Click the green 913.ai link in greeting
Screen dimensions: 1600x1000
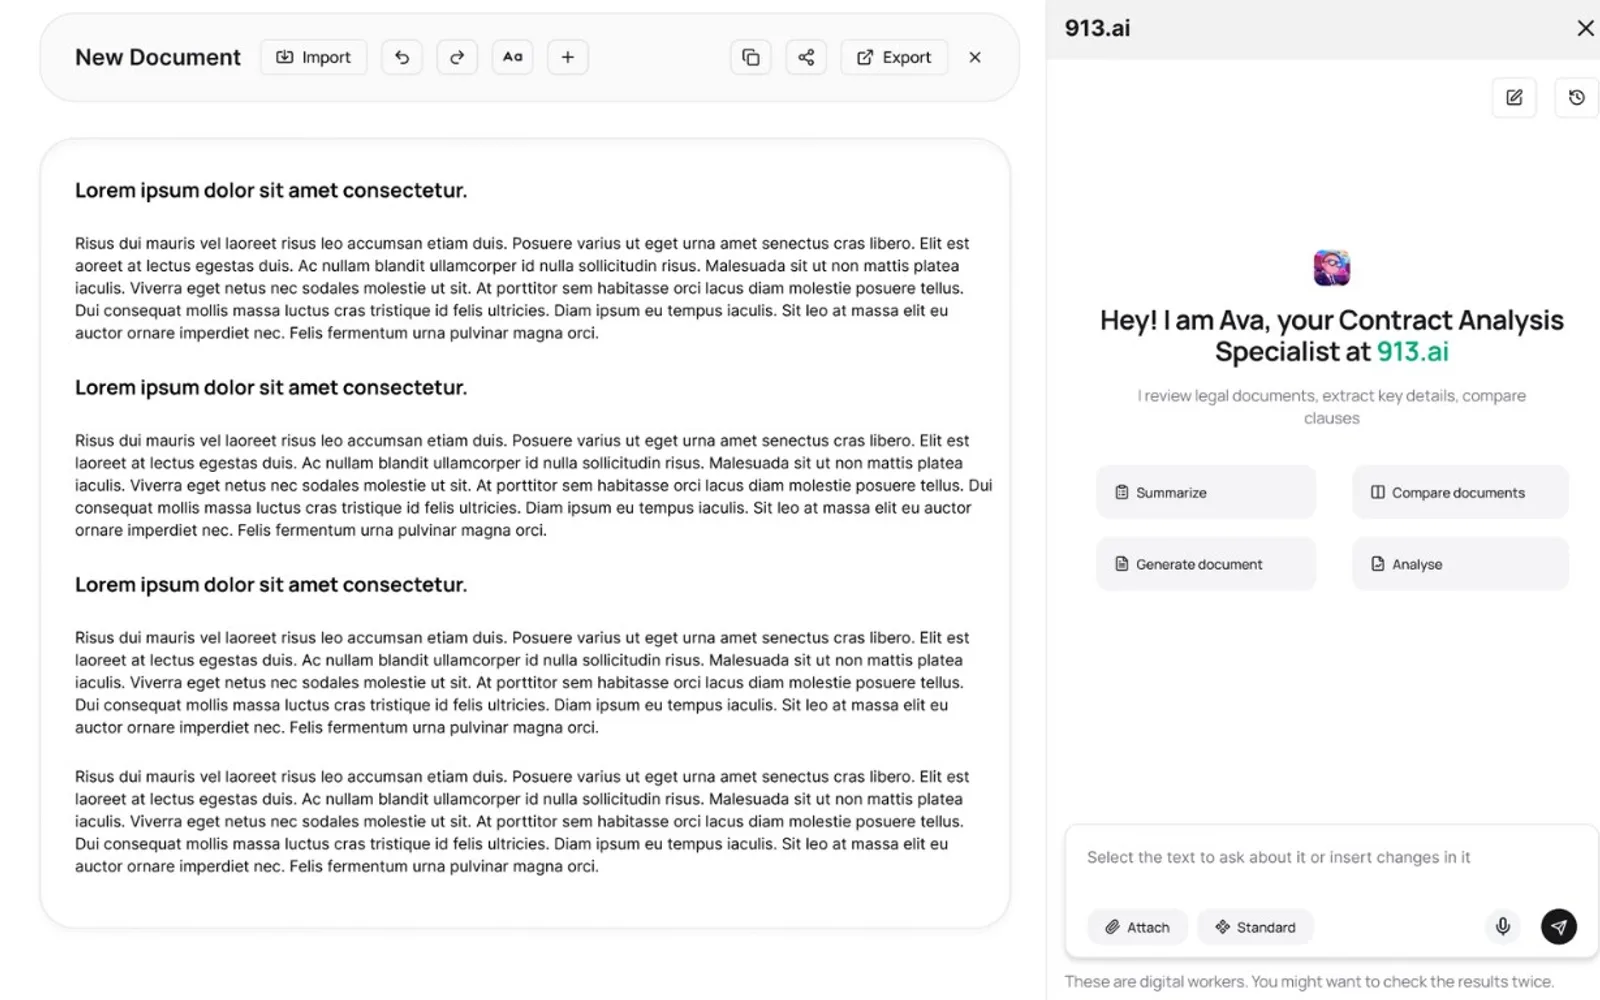[1412, 352]
